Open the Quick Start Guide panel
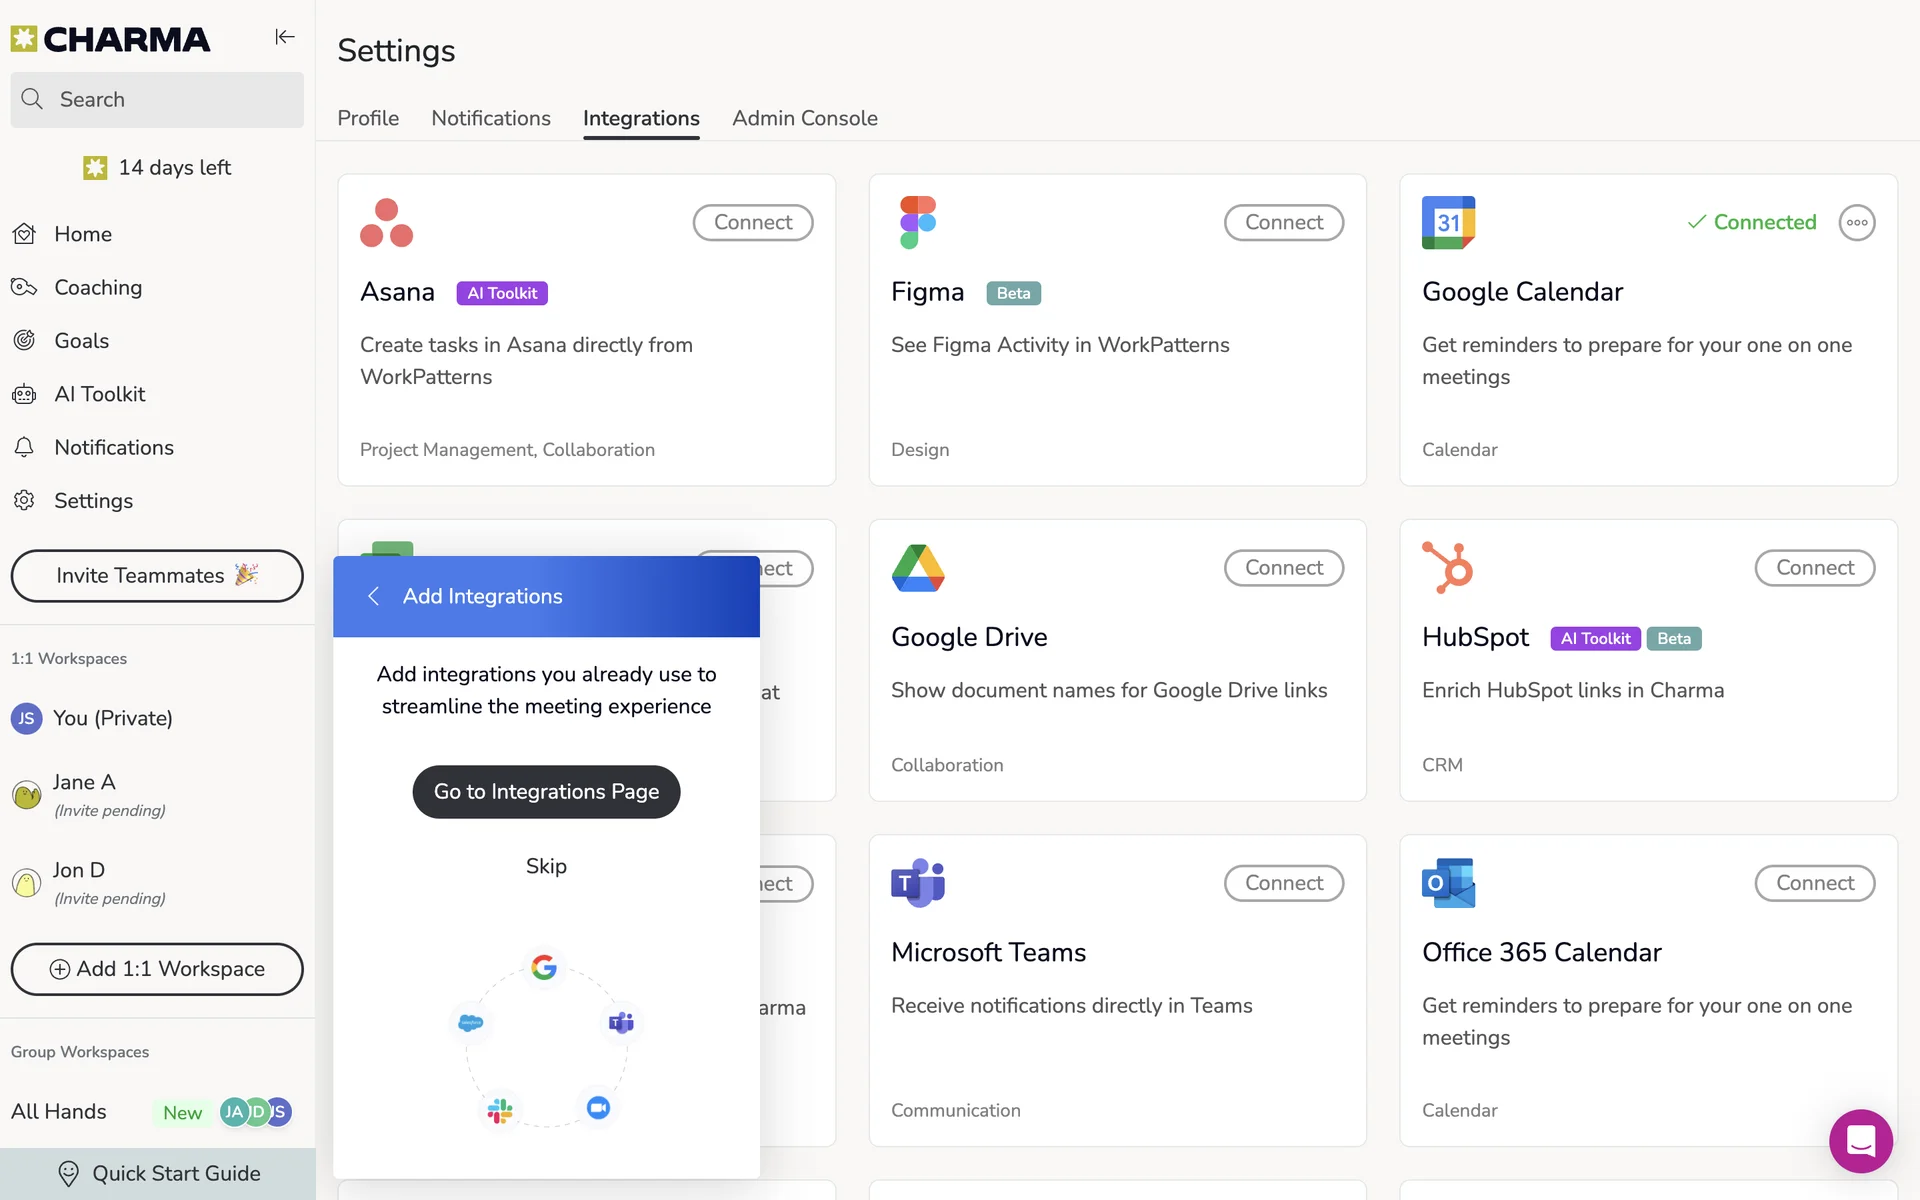This screenshot has width=1920, height=1200. click(x=158, y=1173)
